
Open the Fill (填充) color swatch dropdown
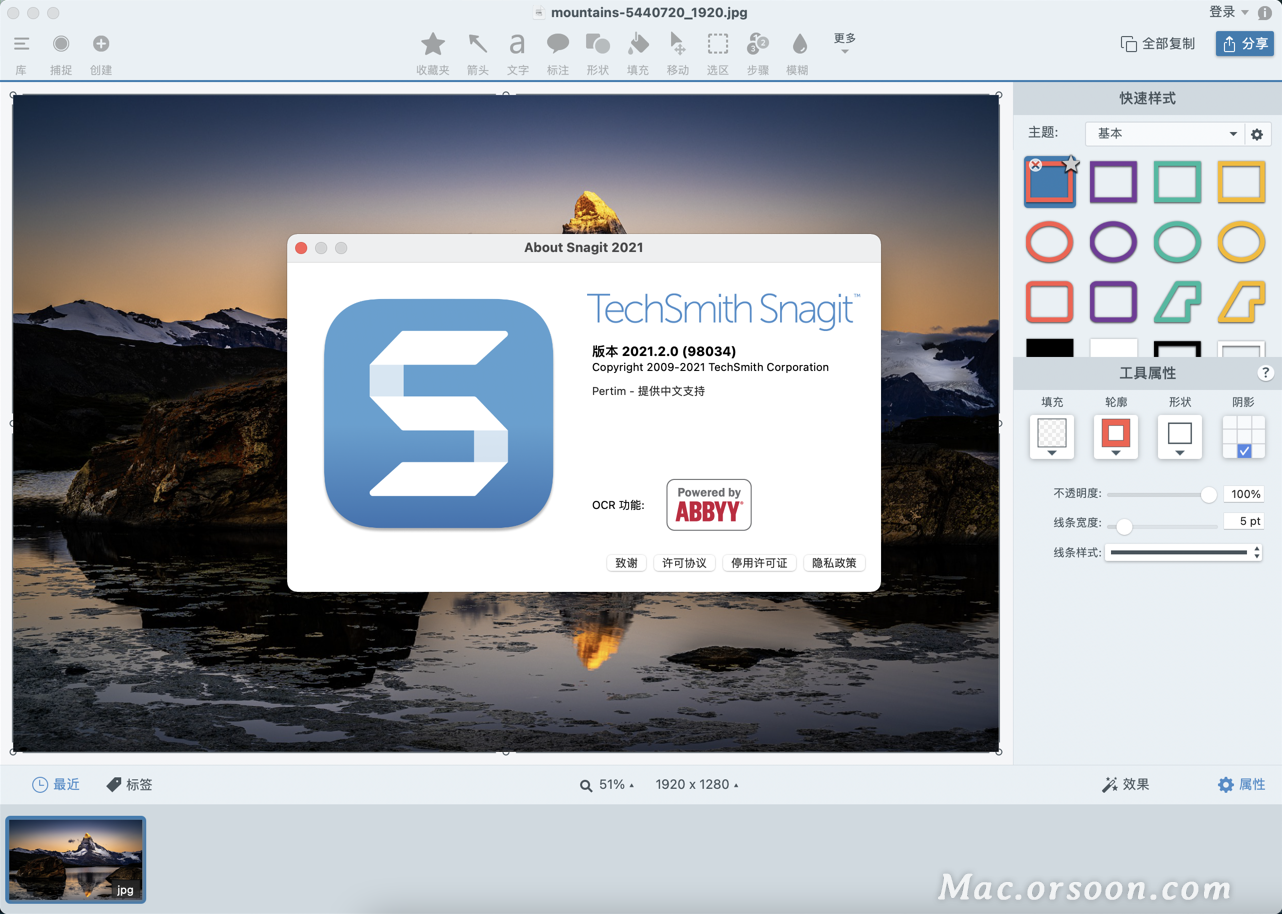point(1052,437)
